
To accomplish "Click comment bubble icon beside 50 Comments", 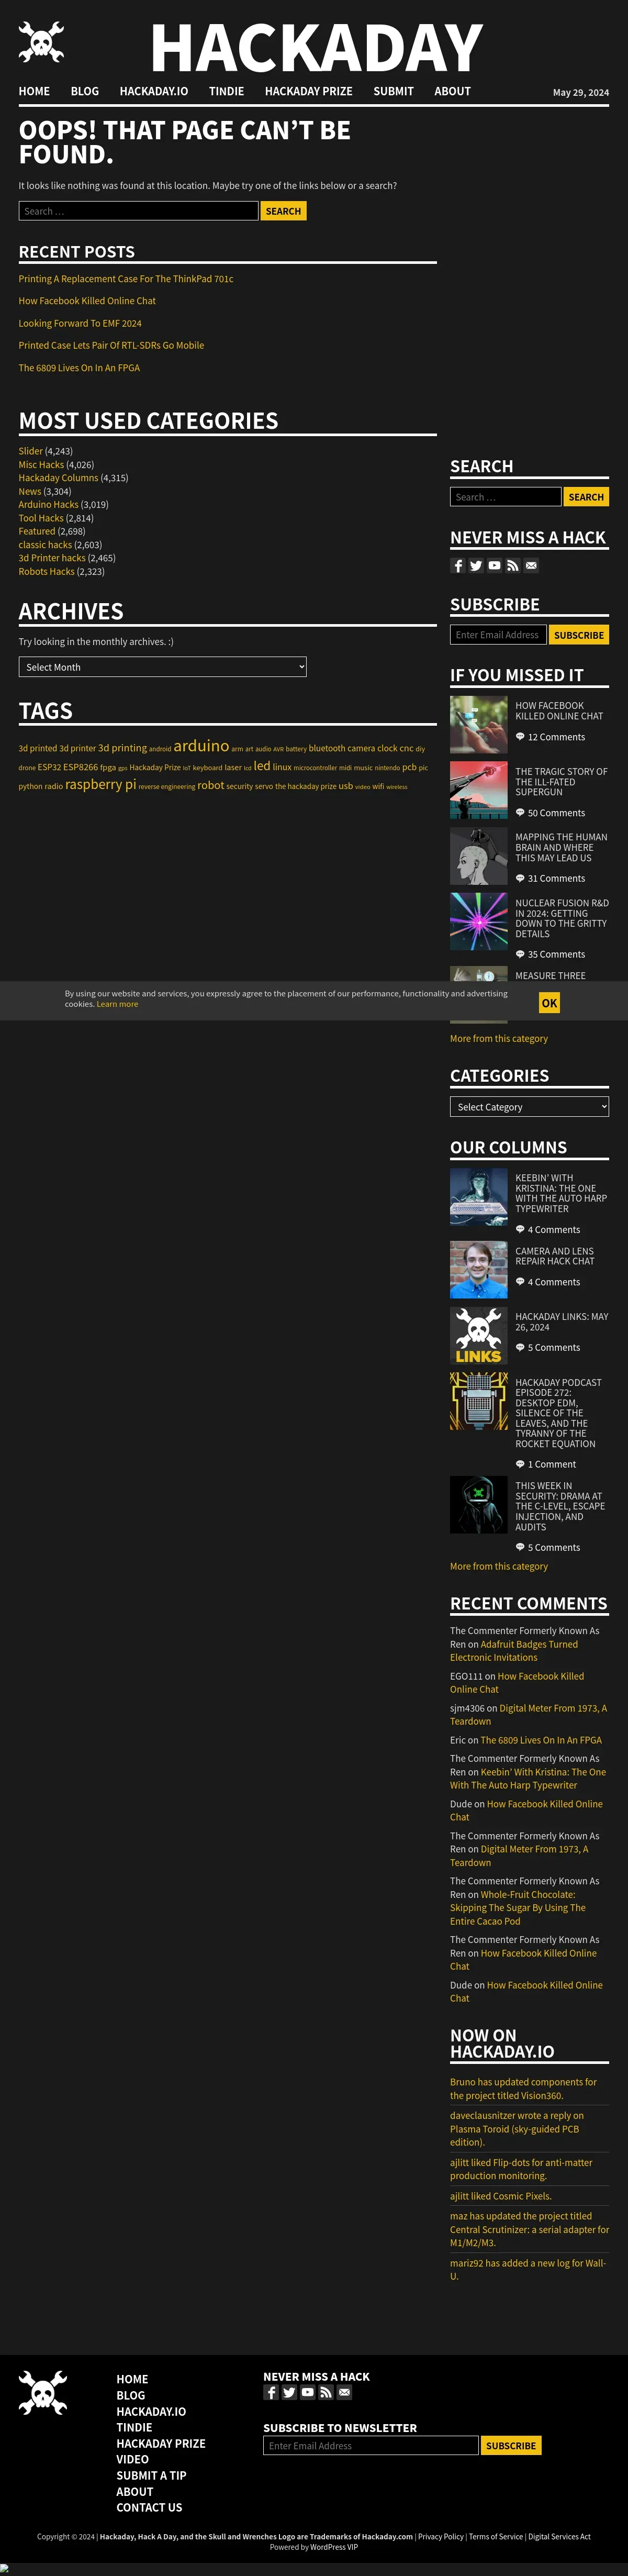I will (520, 813).
